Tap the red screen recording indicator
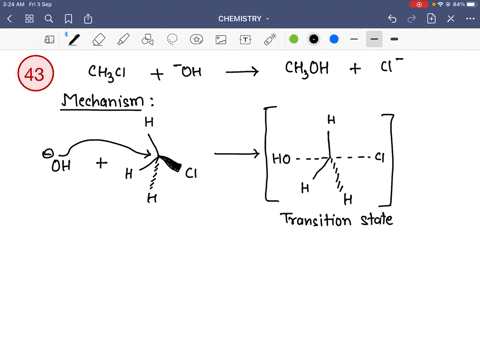Screen dimensions: 480x360 coord(419,4)
